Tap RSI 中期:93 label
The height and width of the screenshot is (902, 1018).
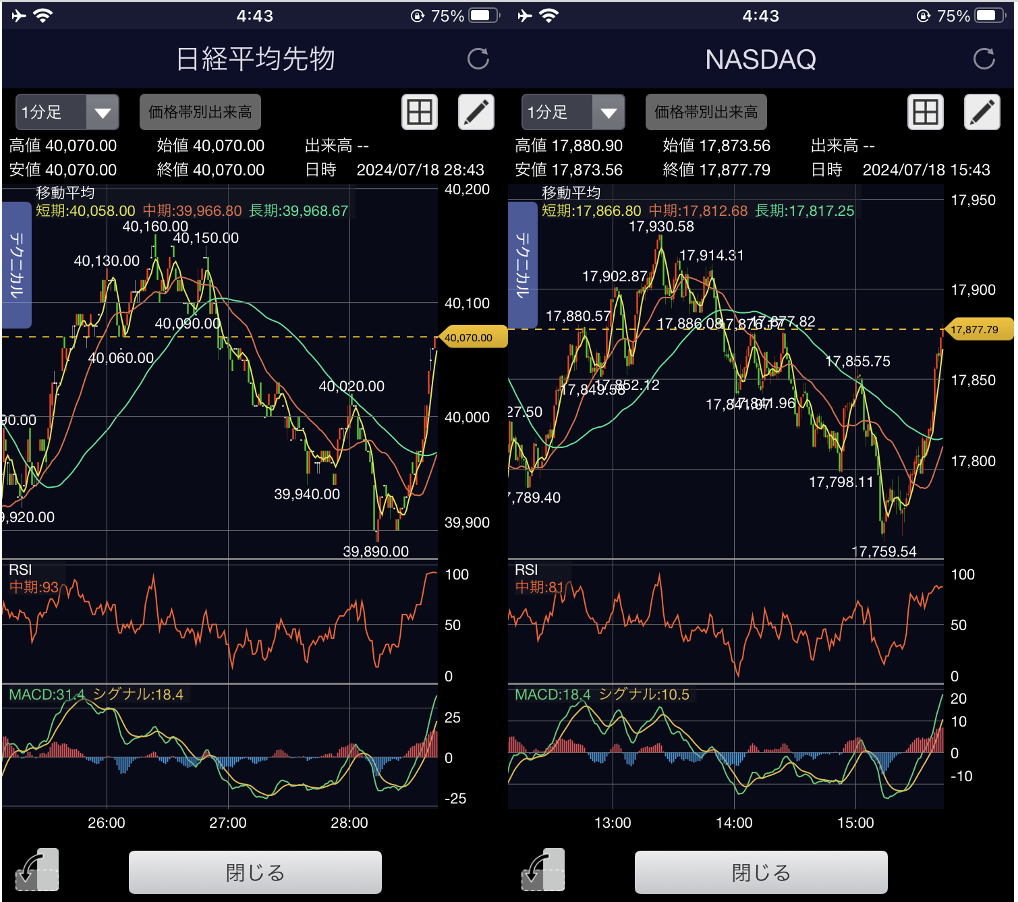point(34,587)
